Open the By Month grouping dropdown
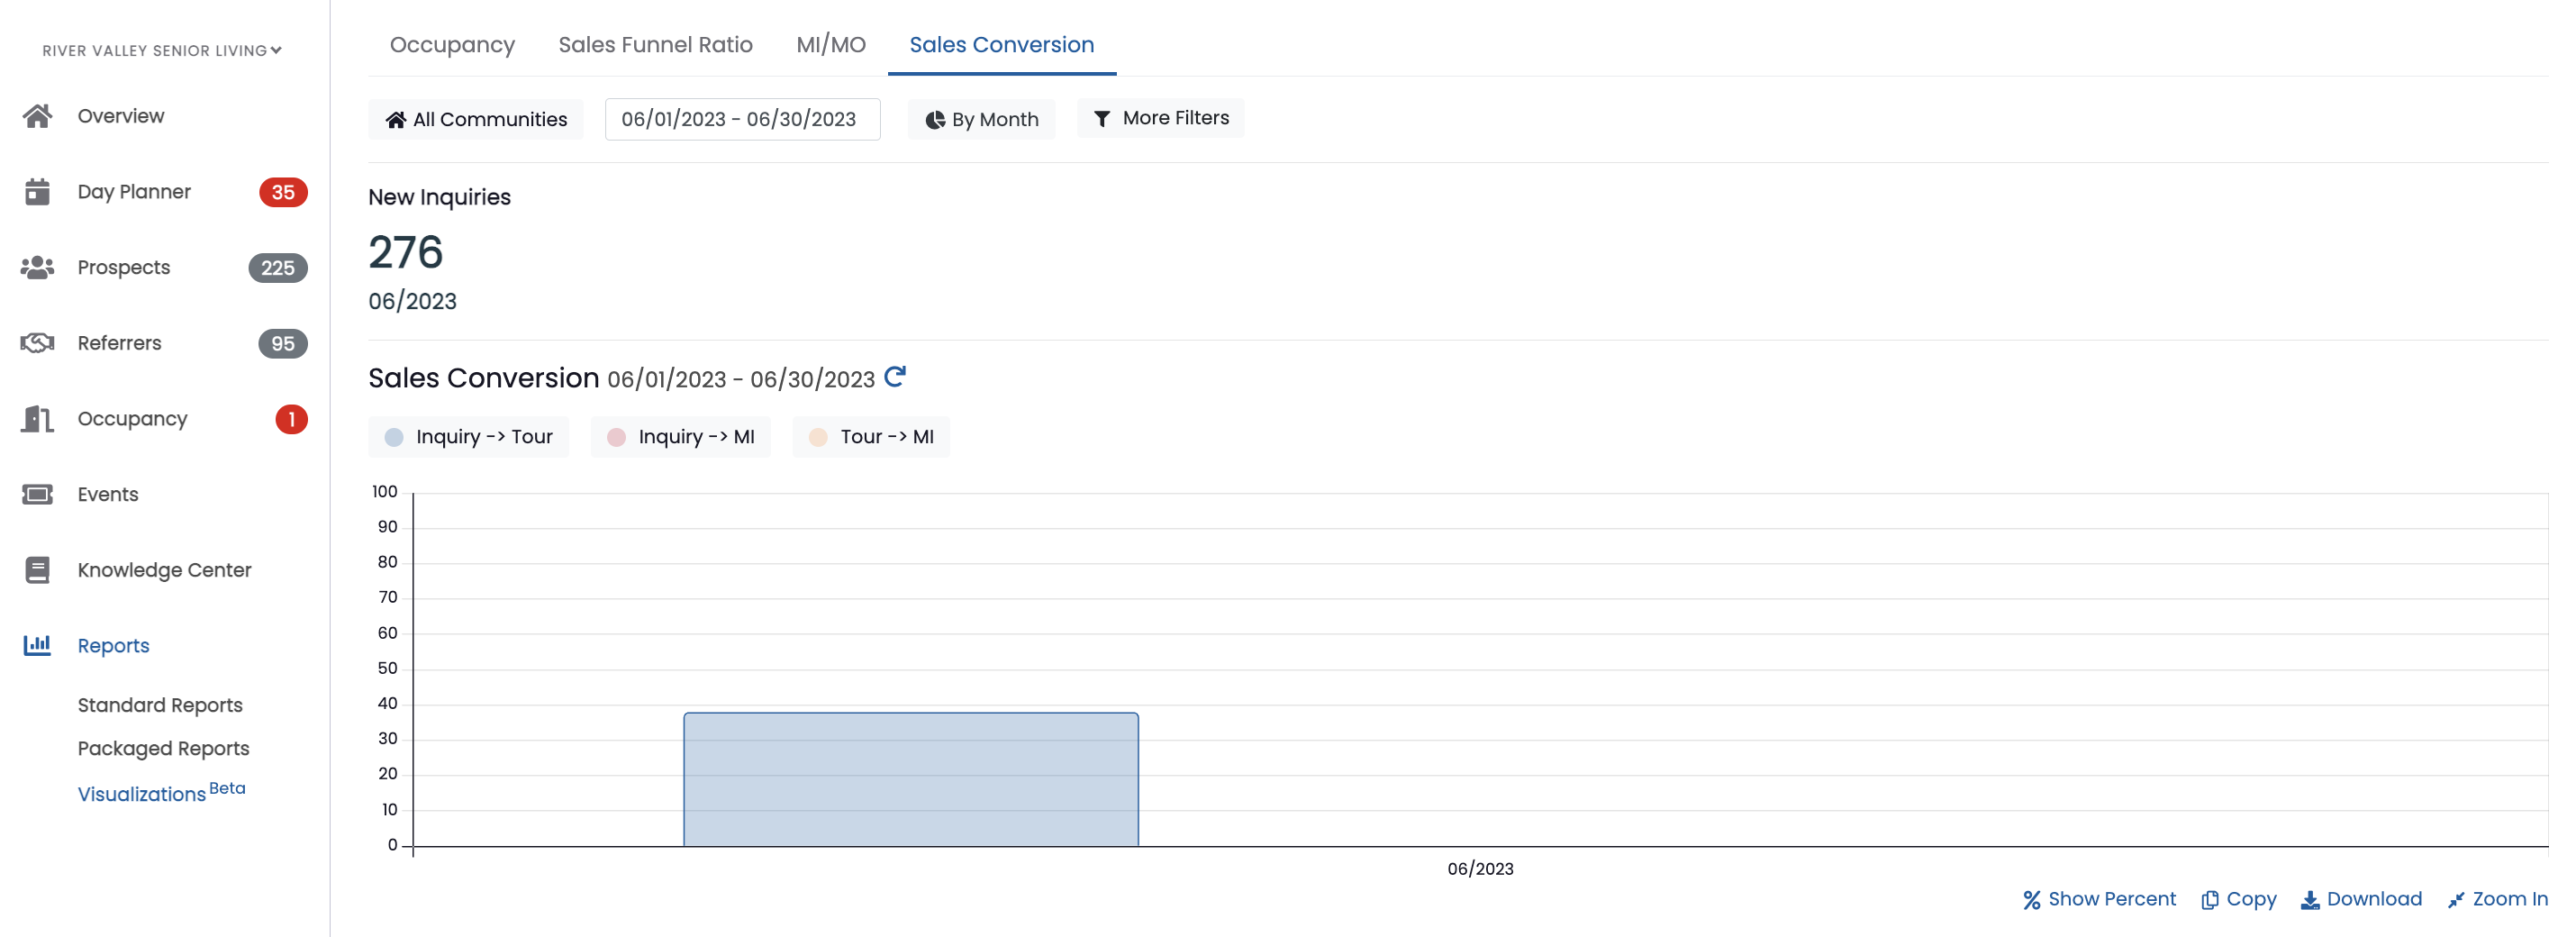The height and width of the screenshot is (937, 2576). coord(982,119)
